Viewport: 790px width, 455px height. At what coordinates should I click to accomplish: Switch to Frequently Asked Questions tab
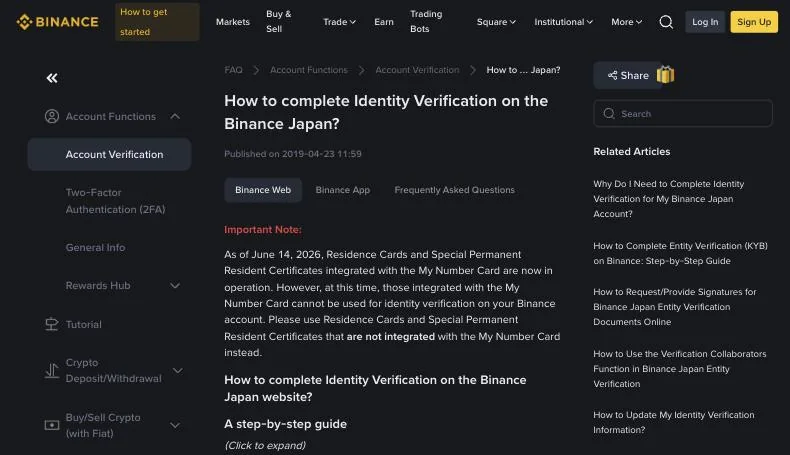coord(454,190)
